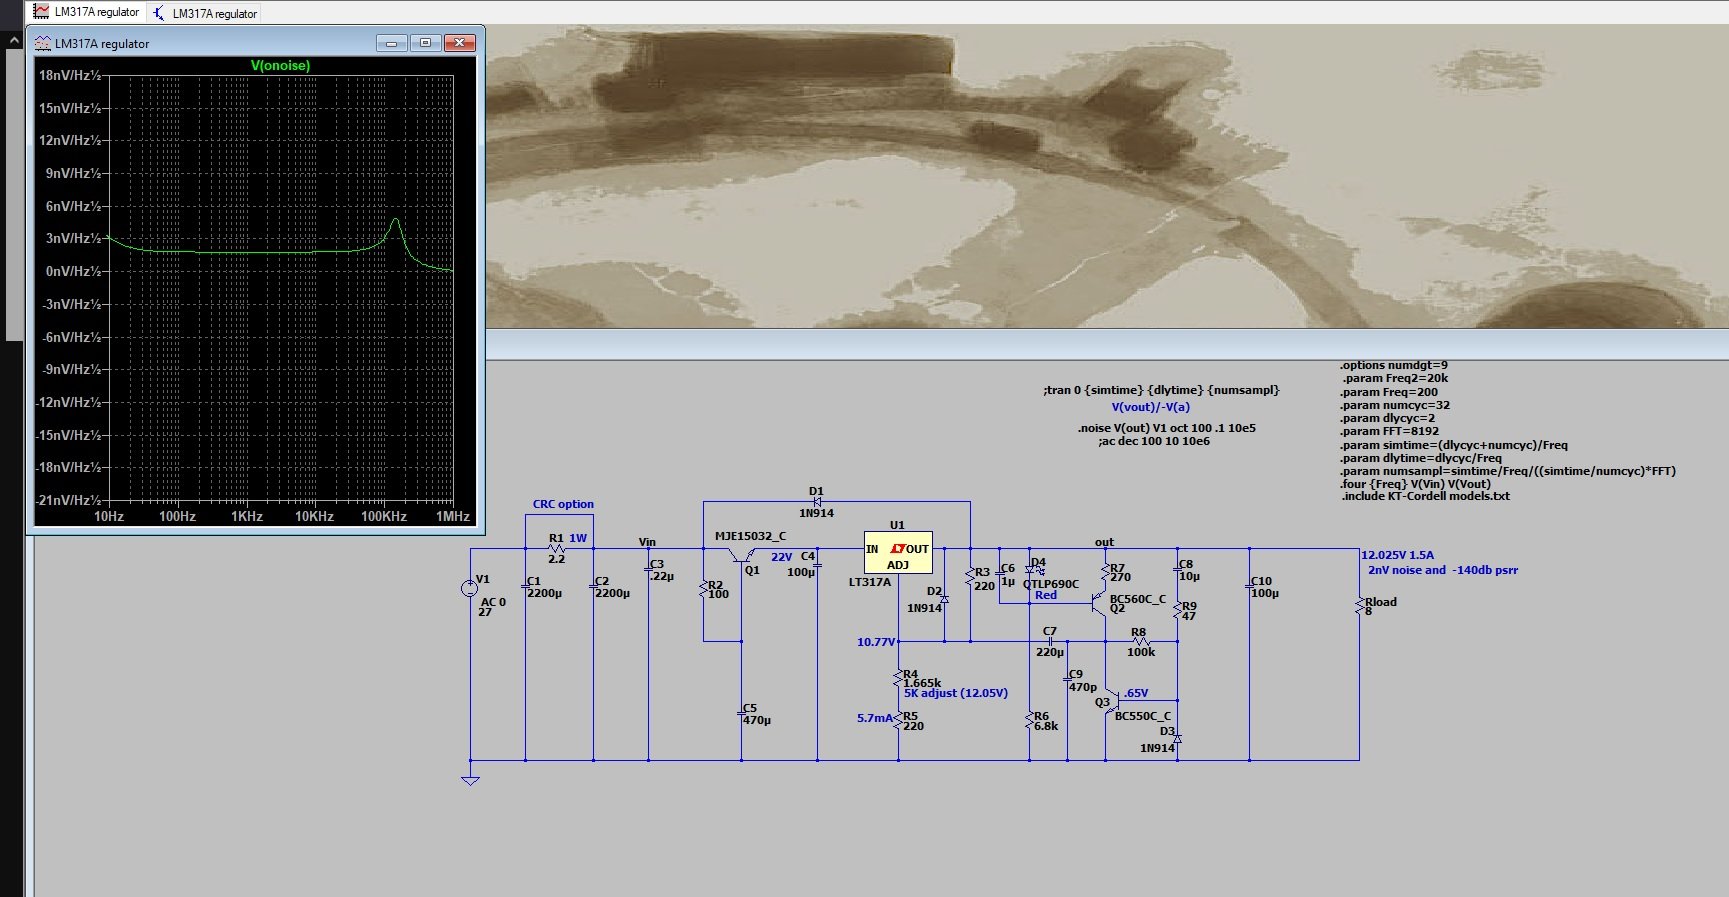This screenshot has height=897, width=1729.
Task: Select the Q1 MJE15032_C transistor
Action: 741,556
